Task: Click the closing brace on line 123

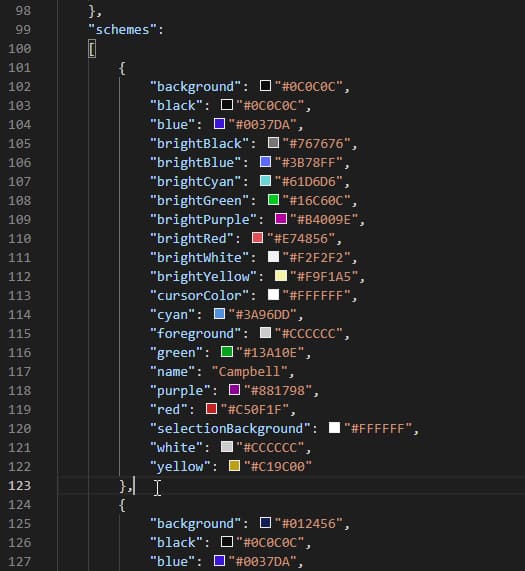Action: (123, 486)
